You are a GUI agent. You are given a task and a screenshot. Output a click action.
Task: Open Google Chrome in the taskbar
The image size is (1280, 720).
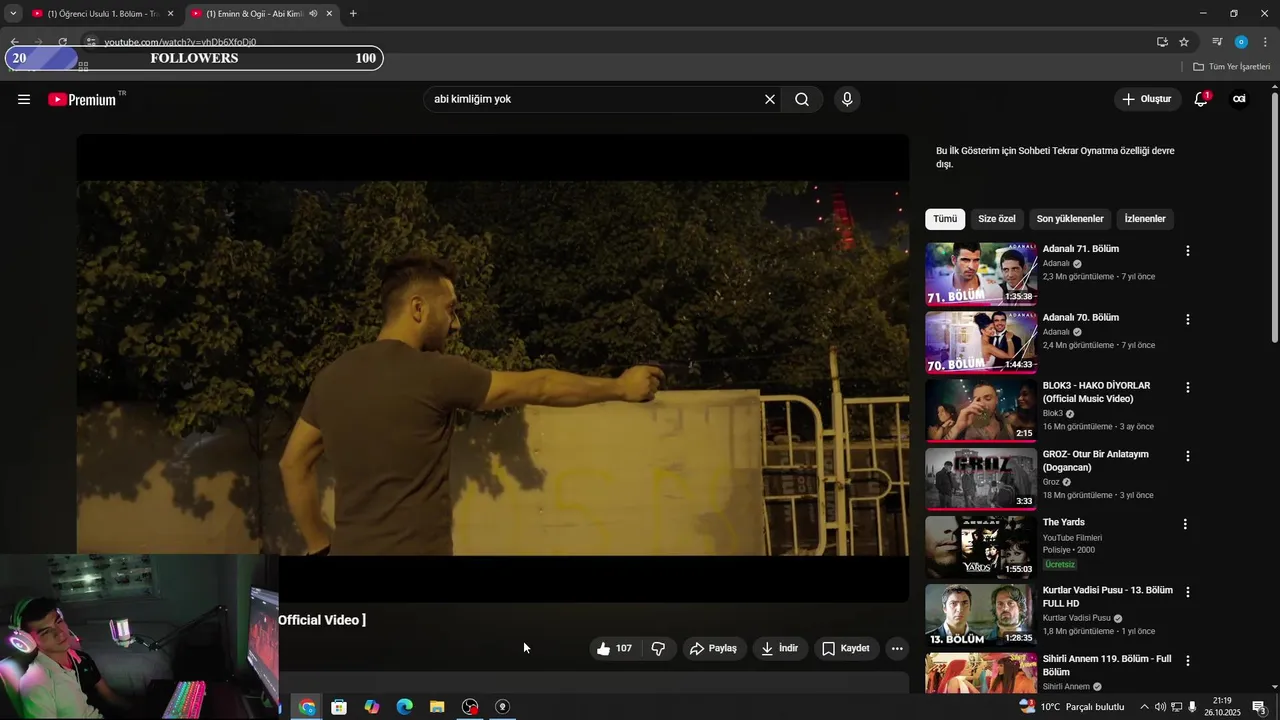tap(307, 707)
